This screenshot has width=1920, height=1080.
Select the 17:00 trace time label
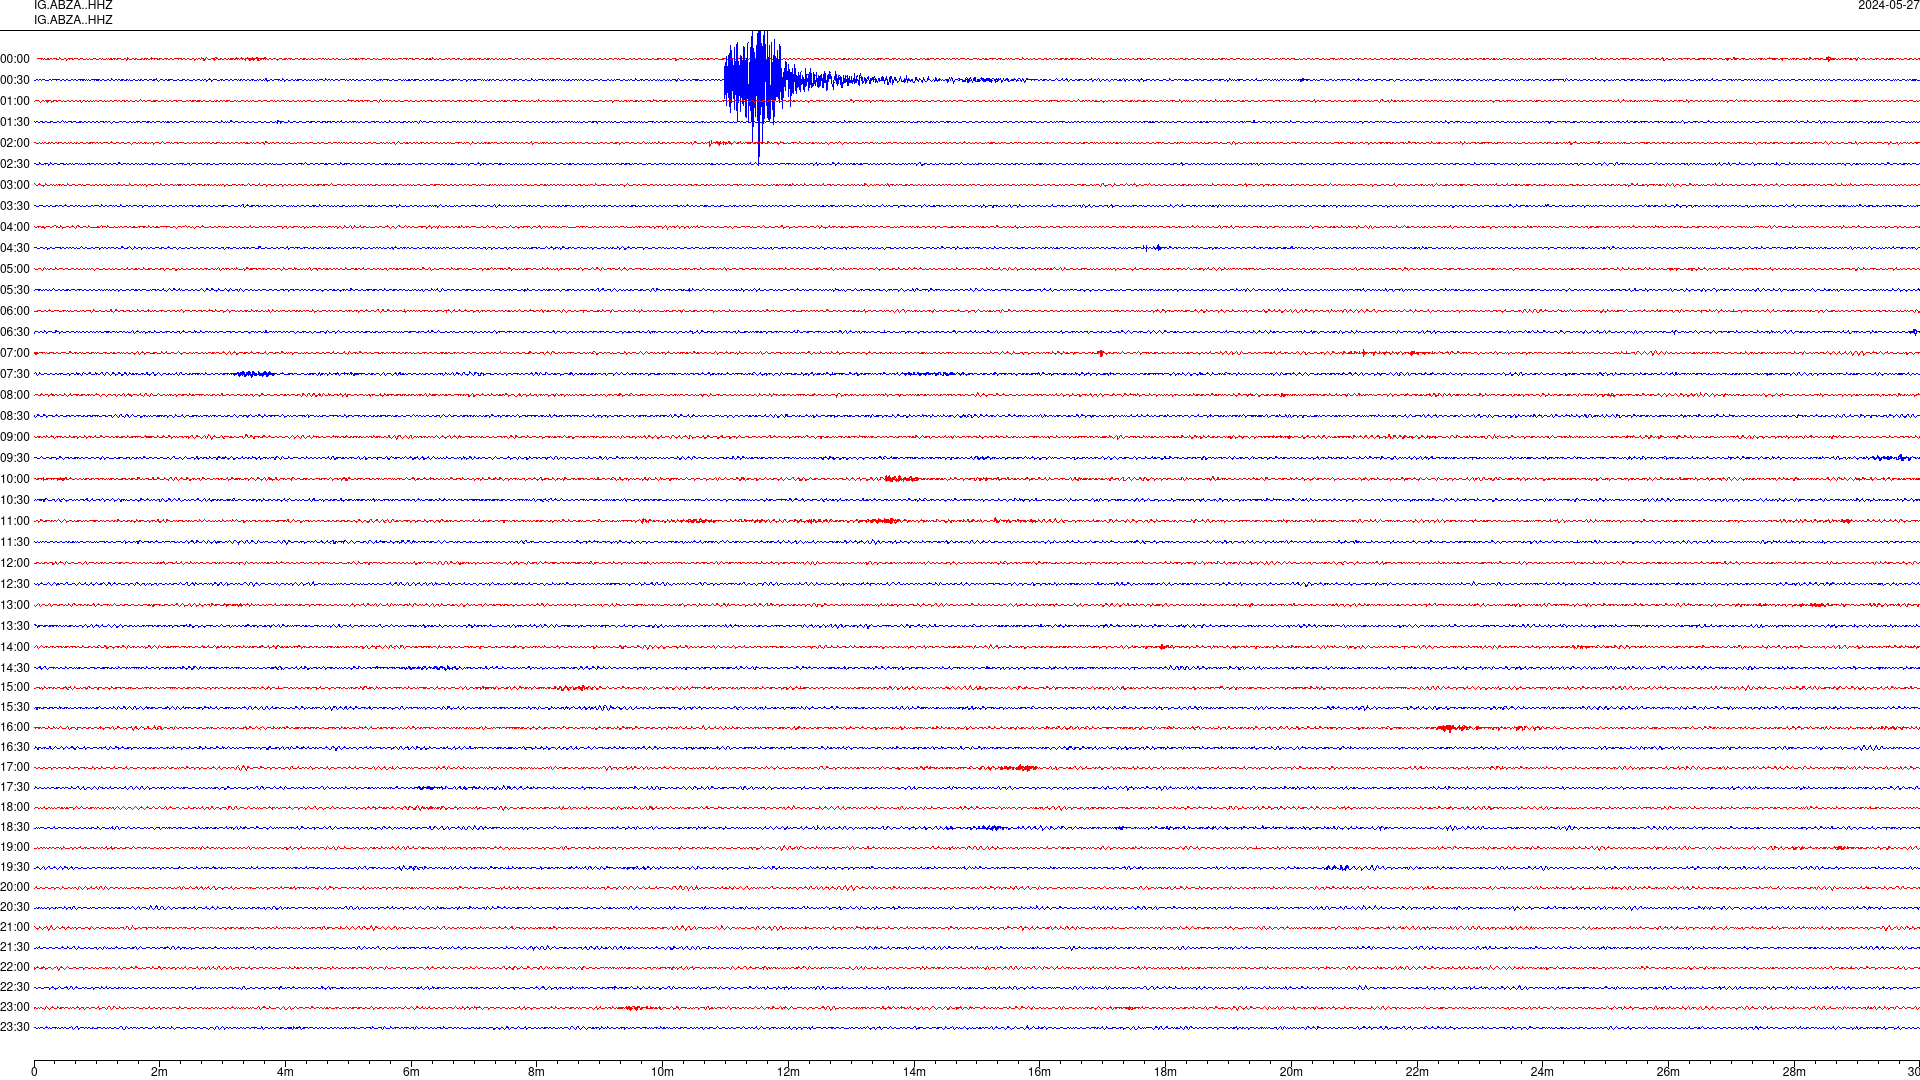pos(15,767)
